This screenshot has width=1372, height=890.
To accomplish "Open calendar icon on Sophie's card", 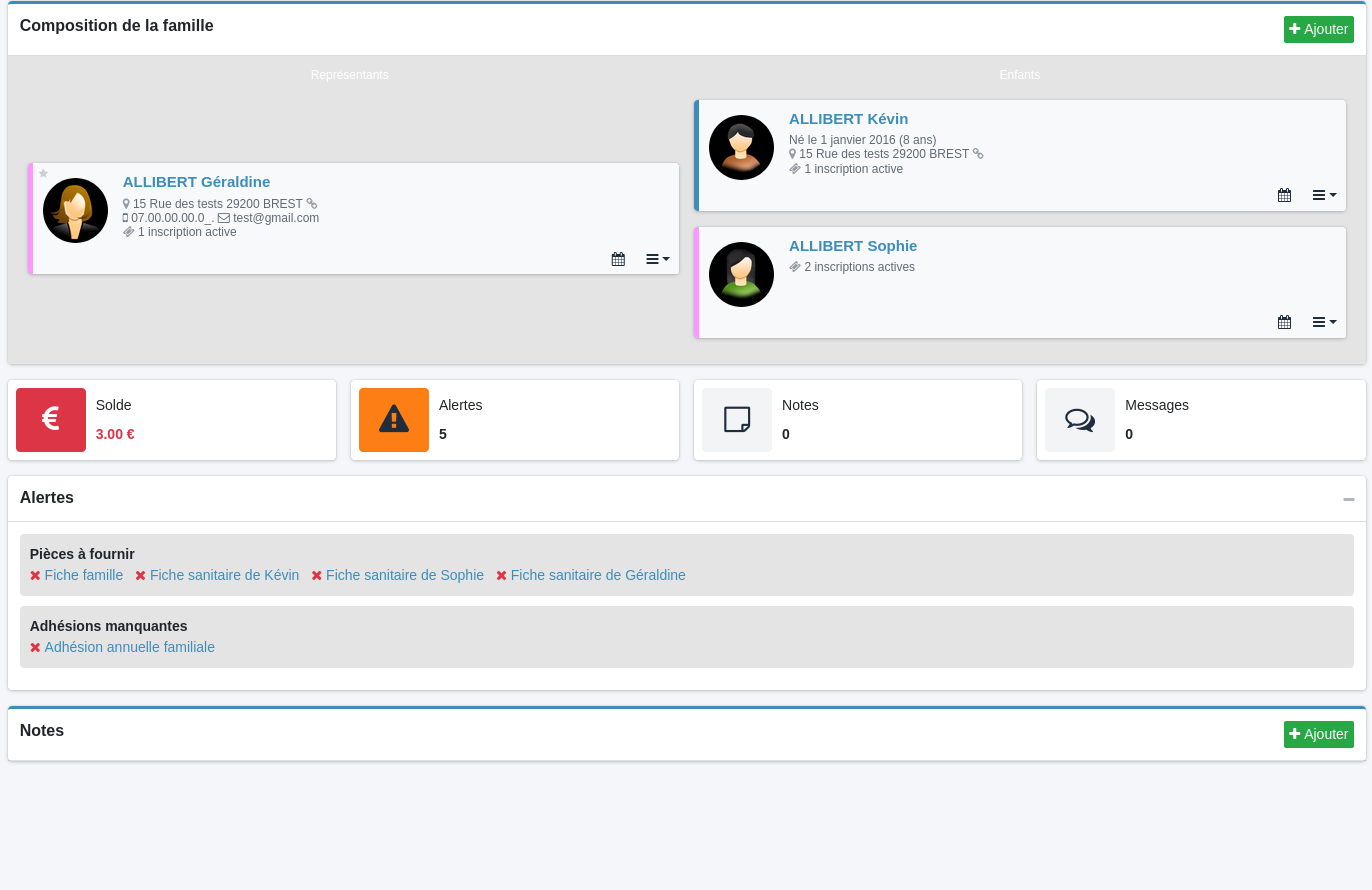I will point(1284,322).
